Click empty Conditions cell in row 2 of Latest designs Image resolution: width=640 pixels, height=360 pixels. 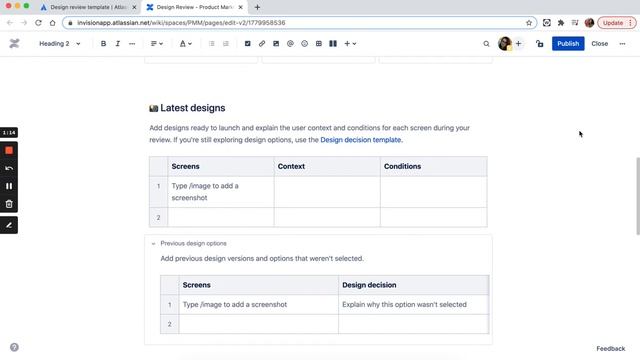433,217
